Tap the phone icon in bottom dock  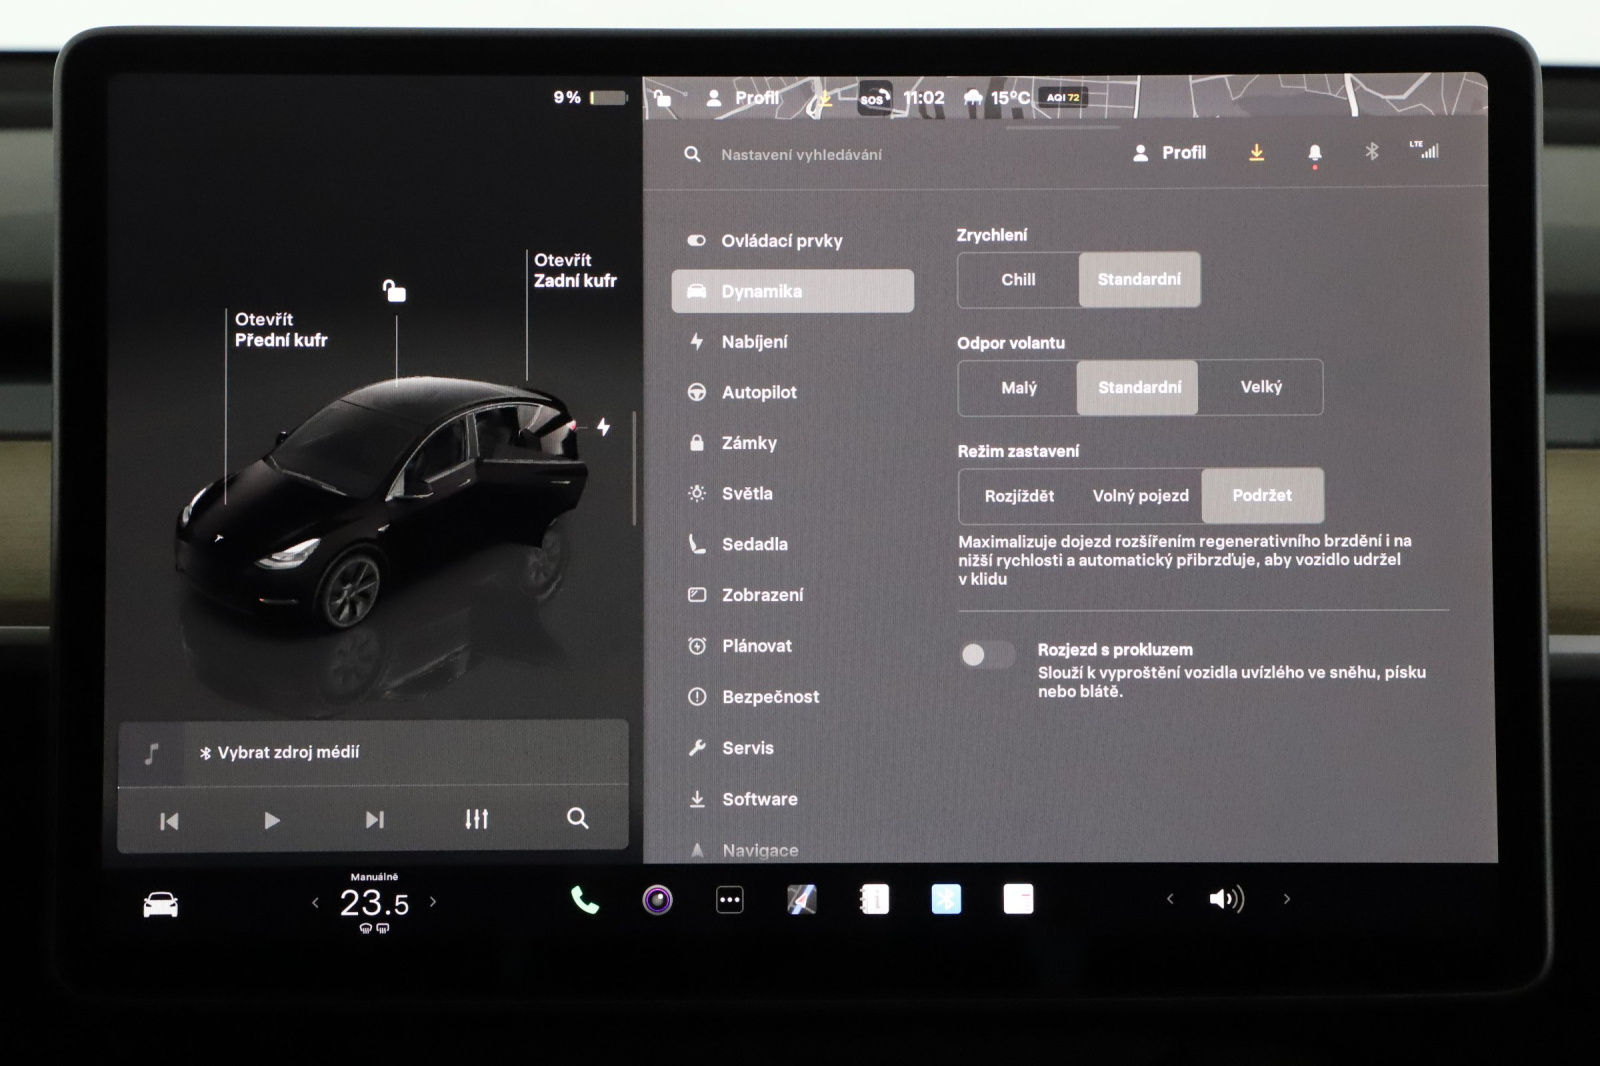coord(585,901)
